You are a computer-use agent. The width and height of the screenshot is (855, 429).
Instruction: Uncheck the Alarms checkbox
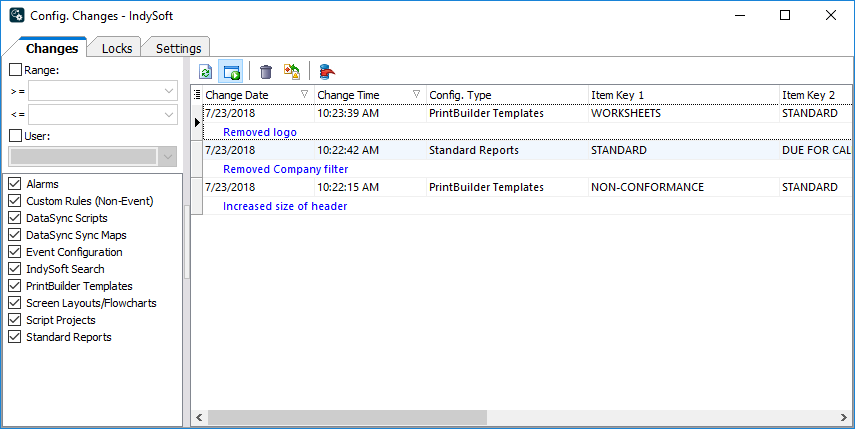click(x=15, y=184)
